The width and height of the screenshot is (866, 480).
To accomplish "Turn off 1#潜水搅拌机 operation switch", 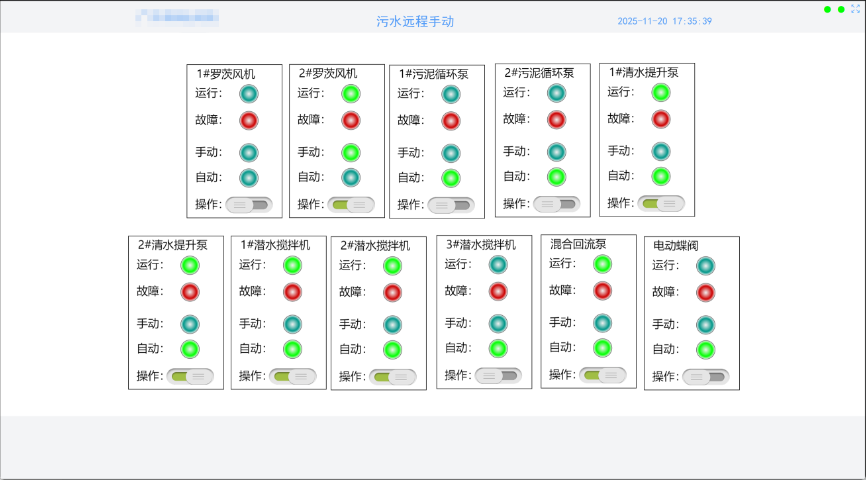I will point(293,377).
